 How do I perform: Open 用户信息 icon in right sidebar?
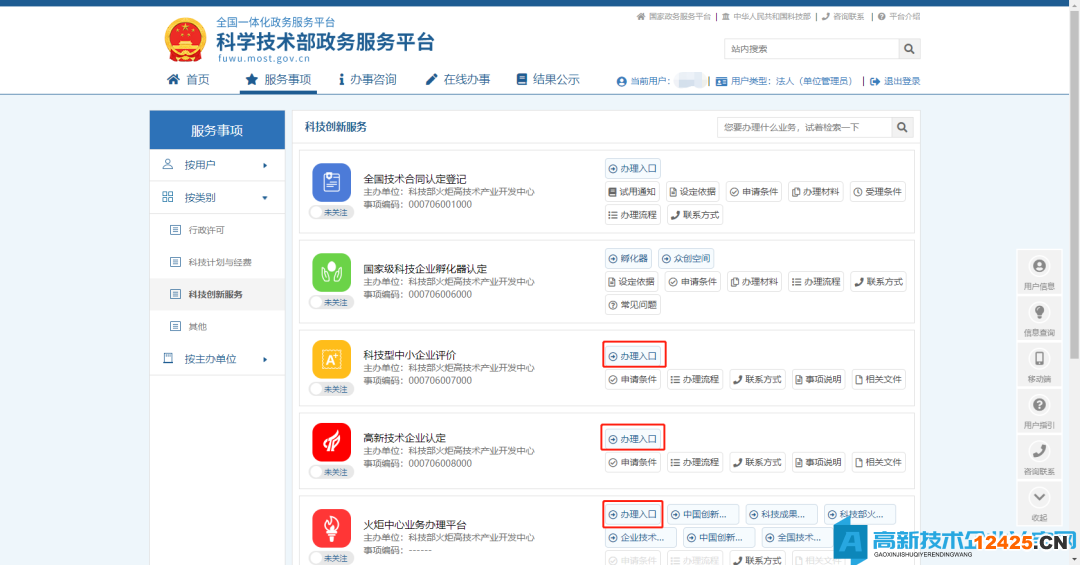pyautogui.click(x=1039, y=271)
